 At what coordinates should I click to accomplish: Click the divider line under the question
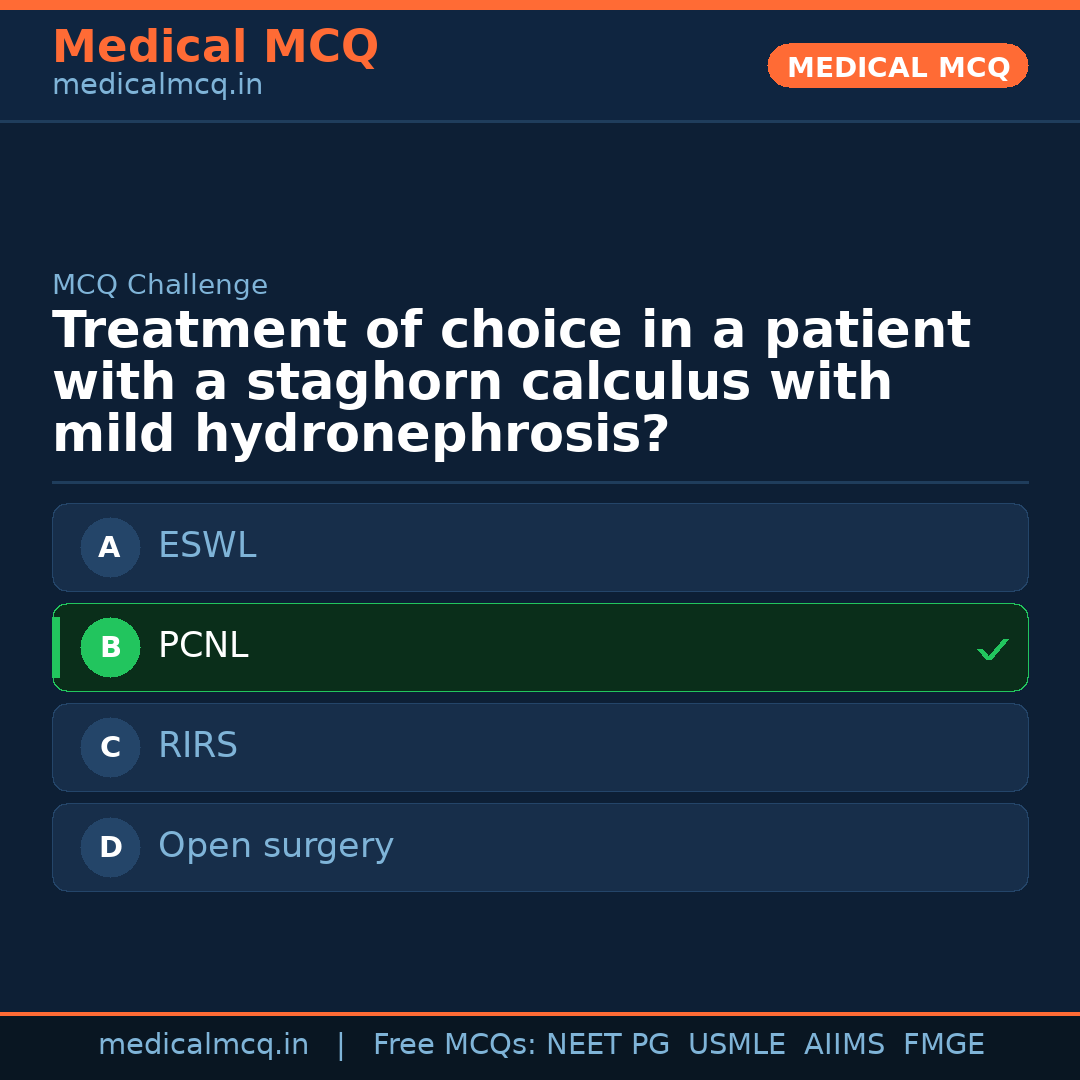(540, 482)
